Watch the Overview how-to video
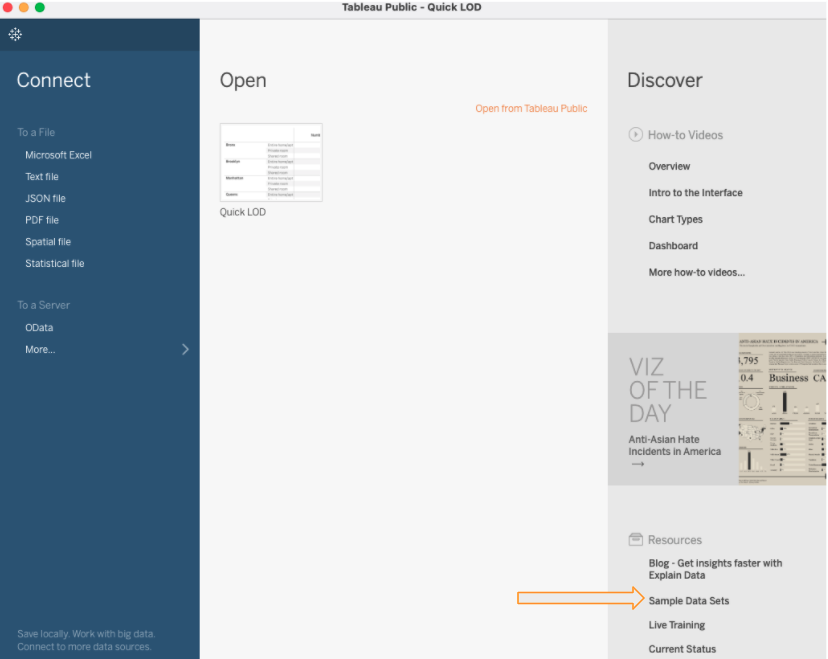 669,166
